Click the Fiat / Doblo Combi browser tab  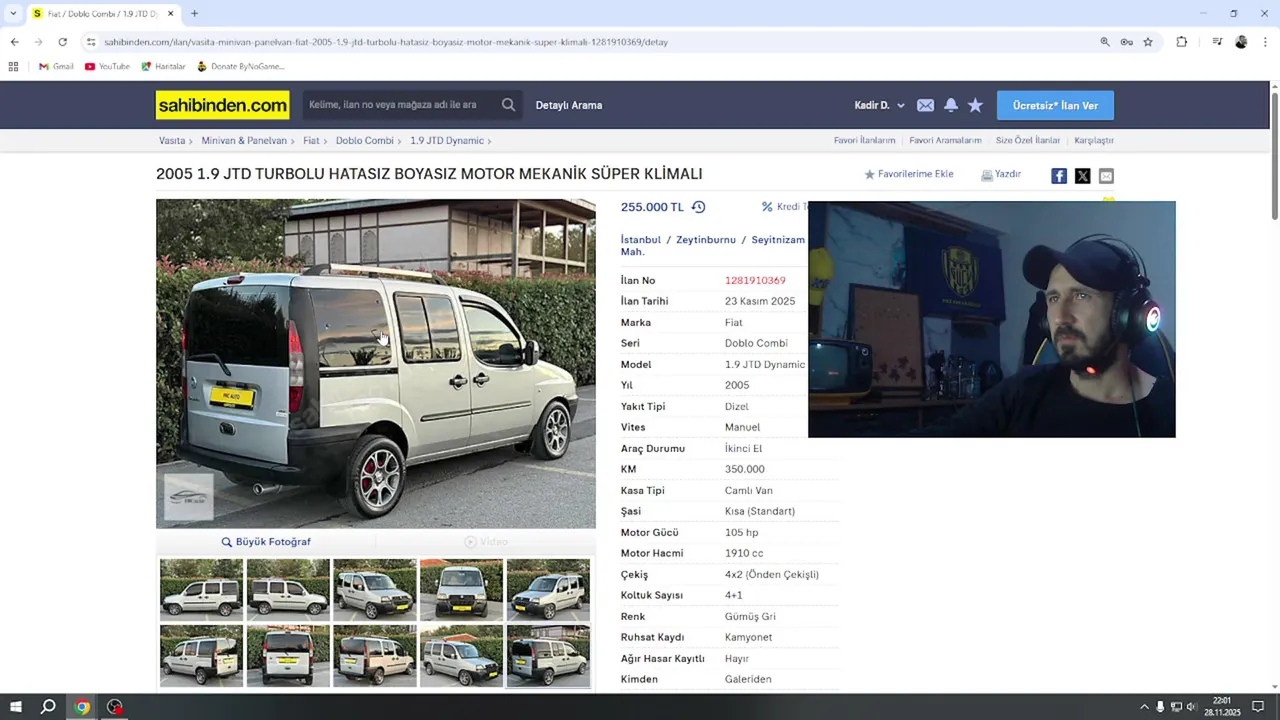click(104, 14)
